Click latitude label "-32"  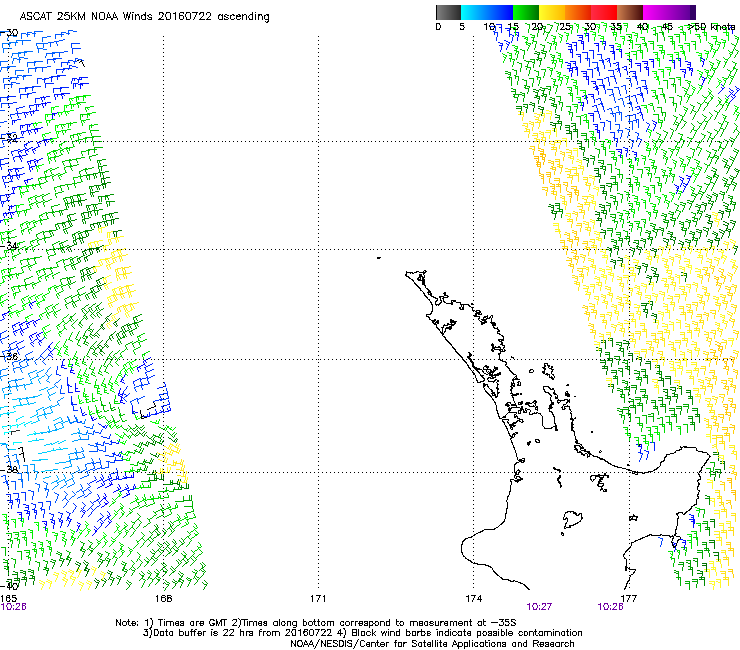point(9,138)
